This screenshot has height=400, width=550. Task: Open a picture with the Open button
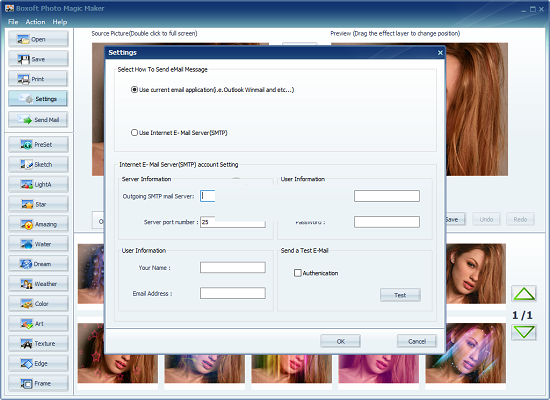click(x=38, y=39)
